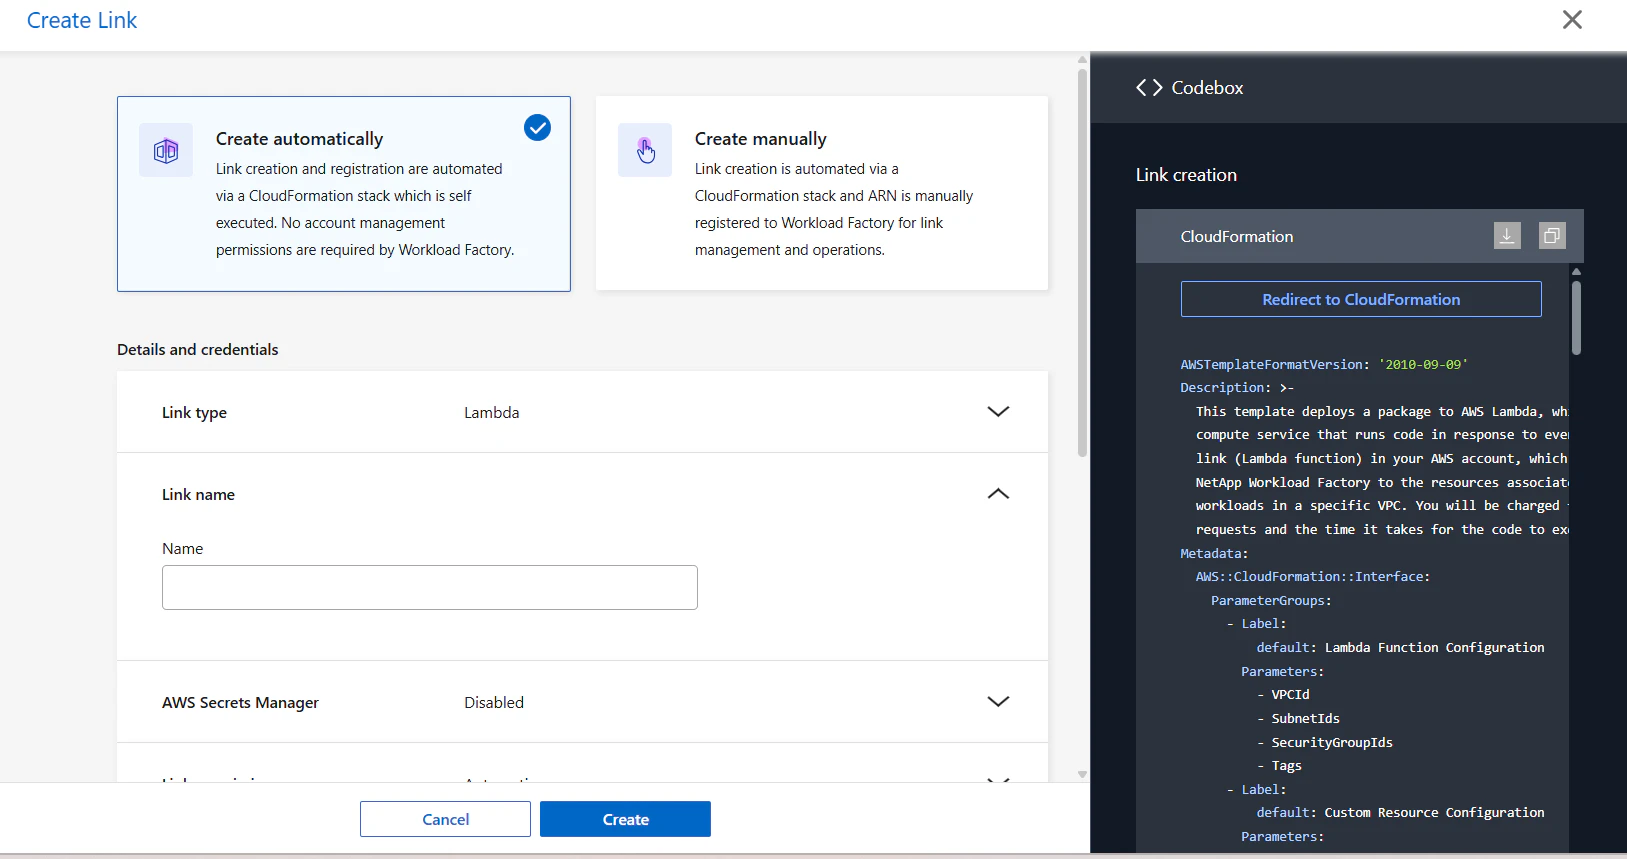The height and width of the screenshot is (859, 1627).
Task: Click the Link name label
Action: coord(198,495)
